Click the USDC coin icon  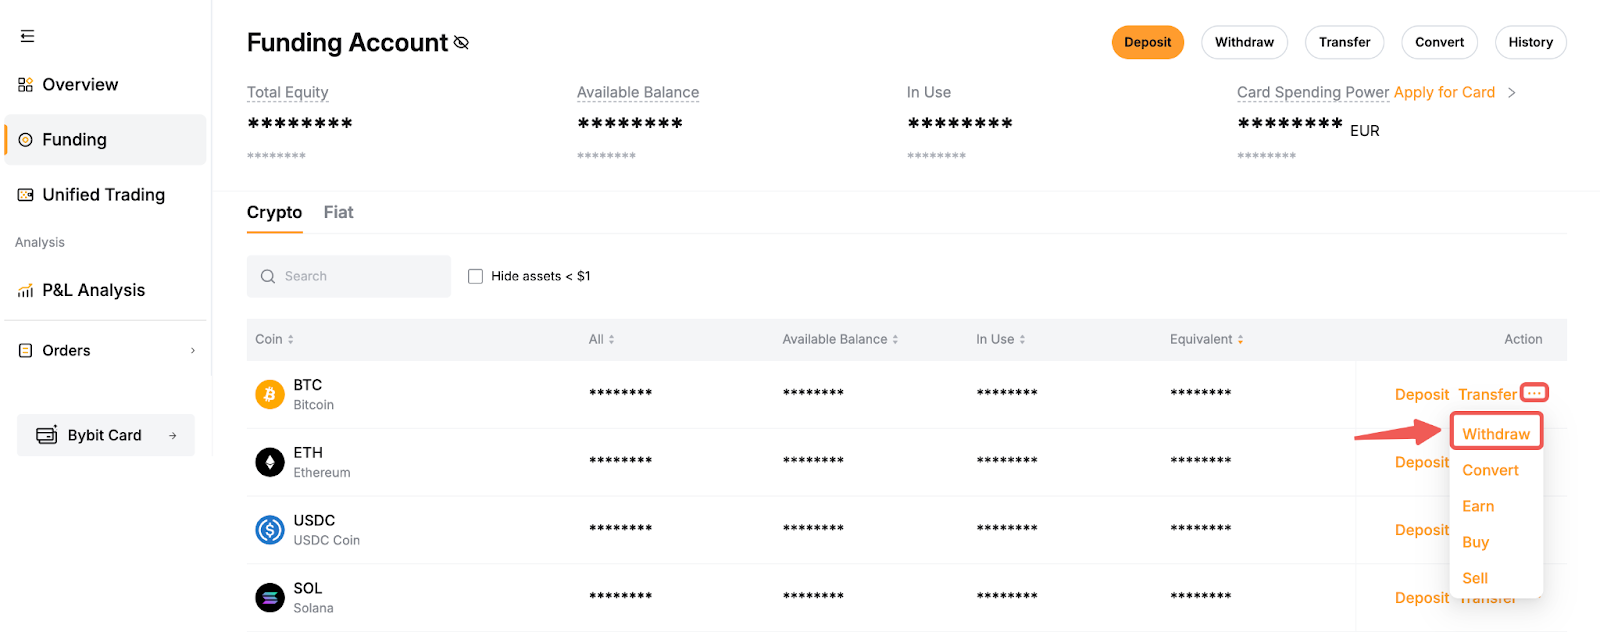pos(269,530)
